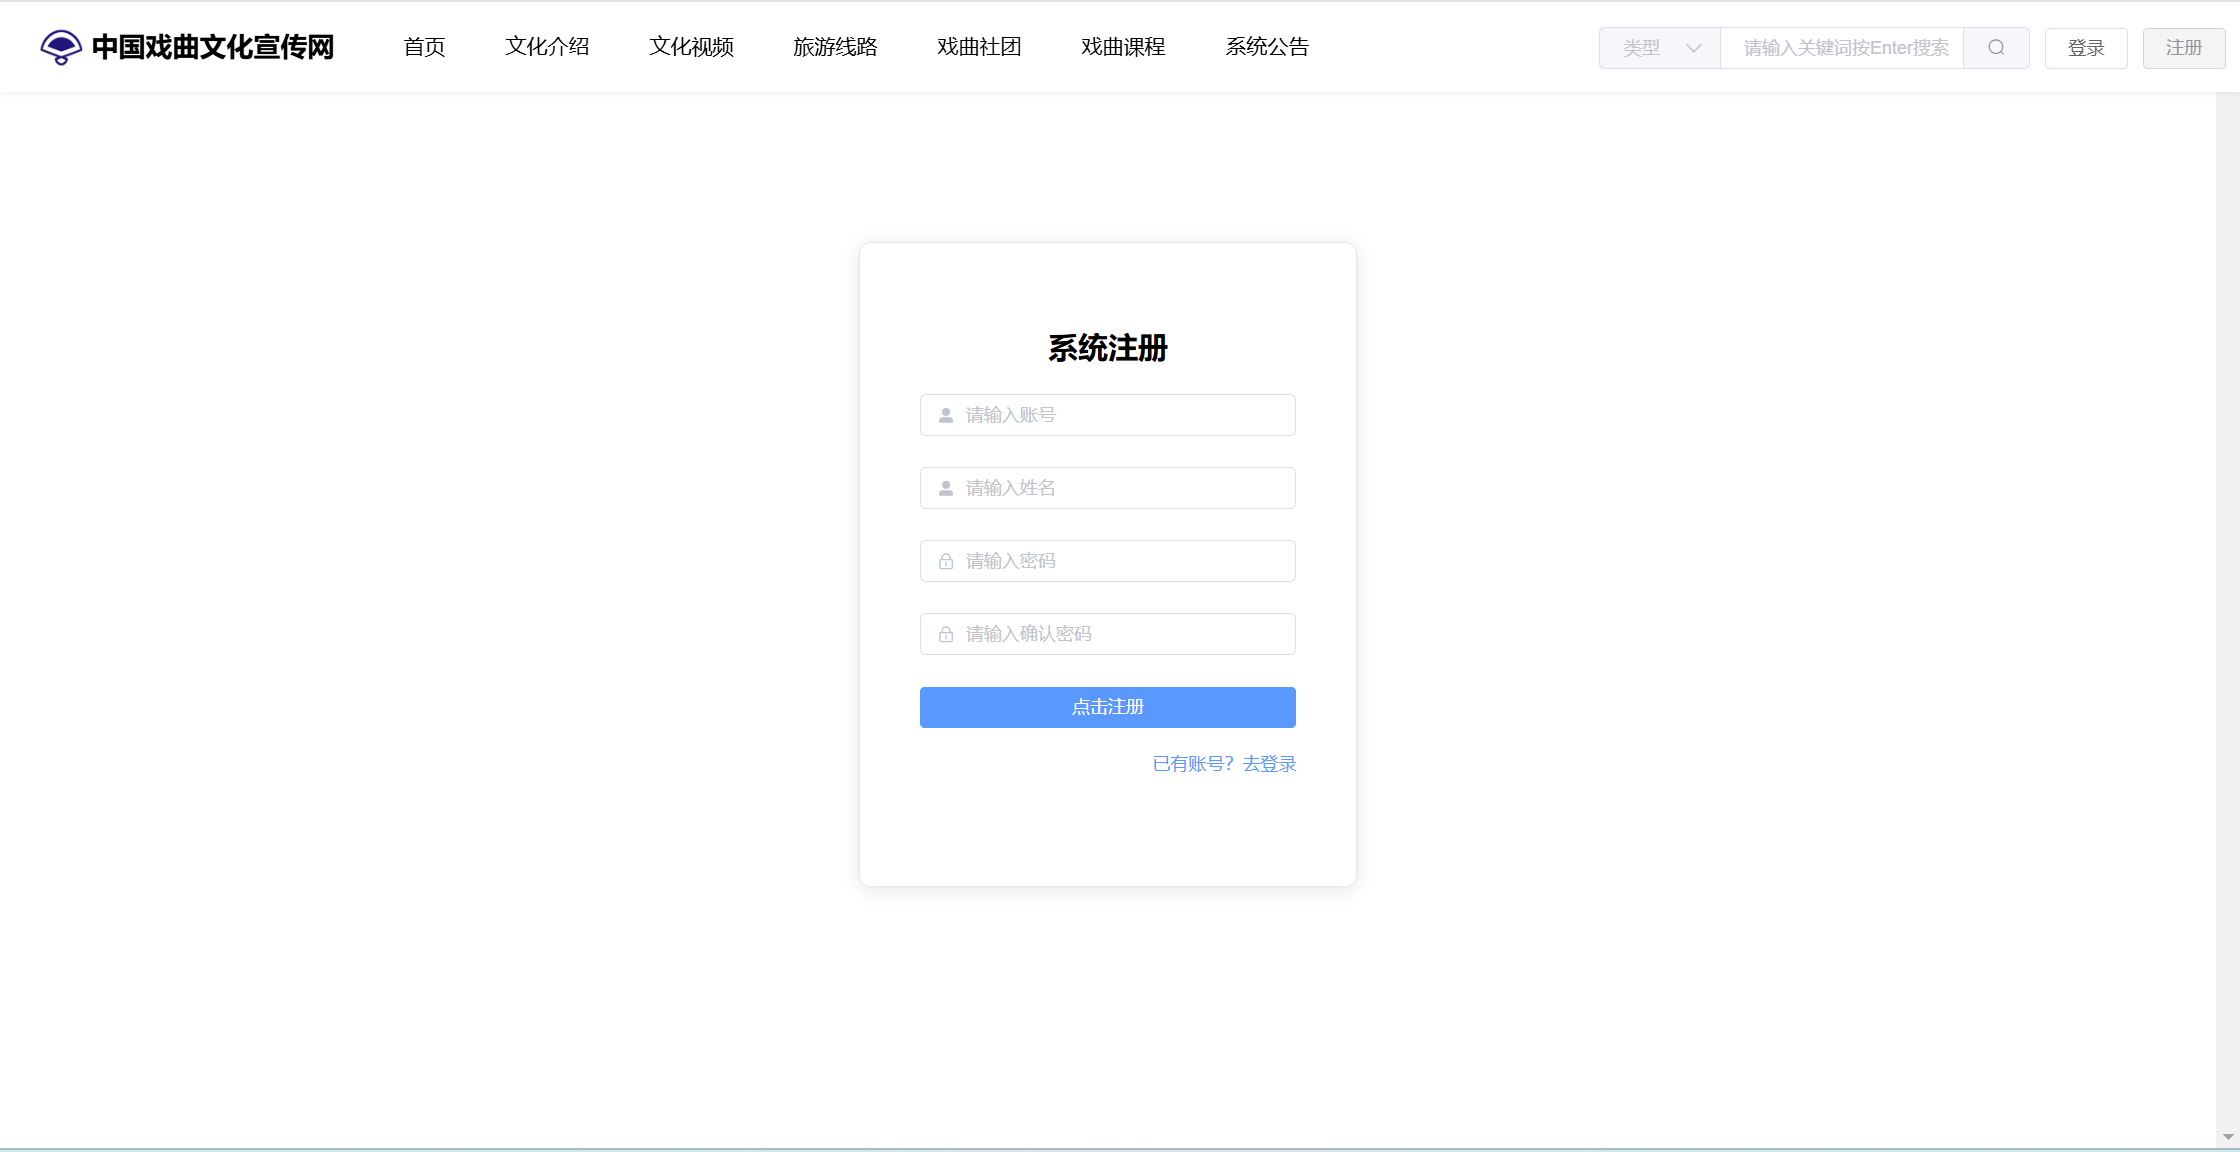Open the 首页 navigation item
The height and width of the screenshot is (1152, 2240).
click(x=424, y=47)
